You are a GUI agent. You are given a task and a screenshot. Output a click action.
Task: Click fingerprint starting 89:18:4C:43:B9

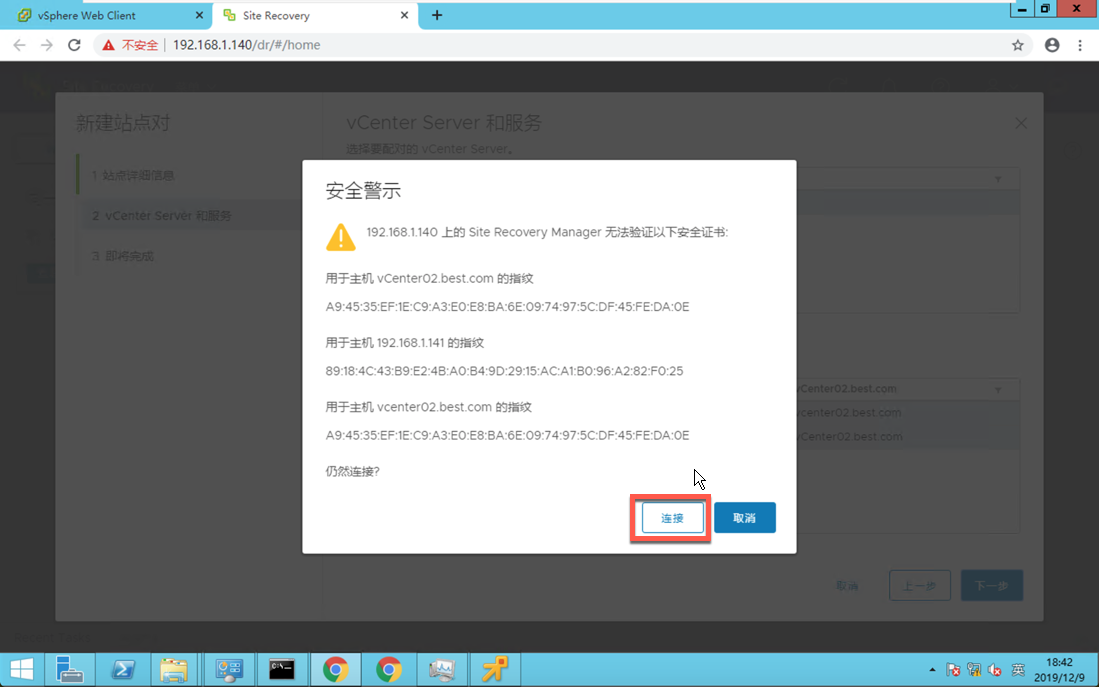pos(504,371)
